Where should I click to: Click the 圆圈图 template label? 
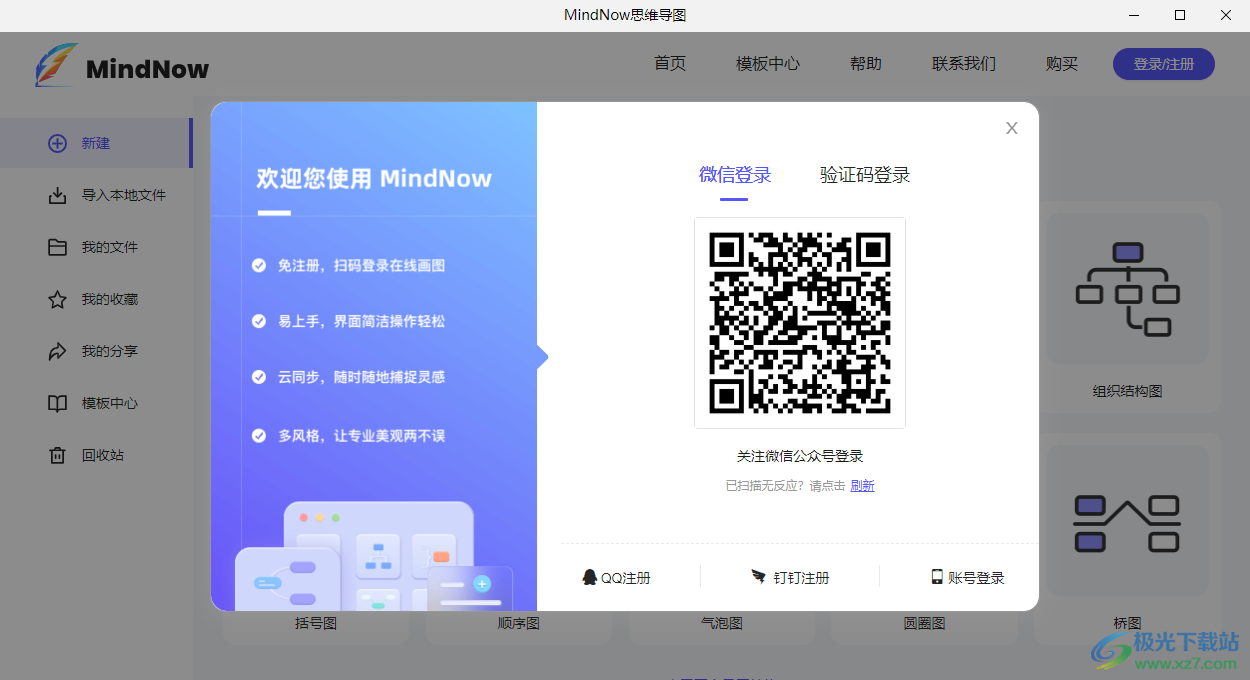pos(925,623)
